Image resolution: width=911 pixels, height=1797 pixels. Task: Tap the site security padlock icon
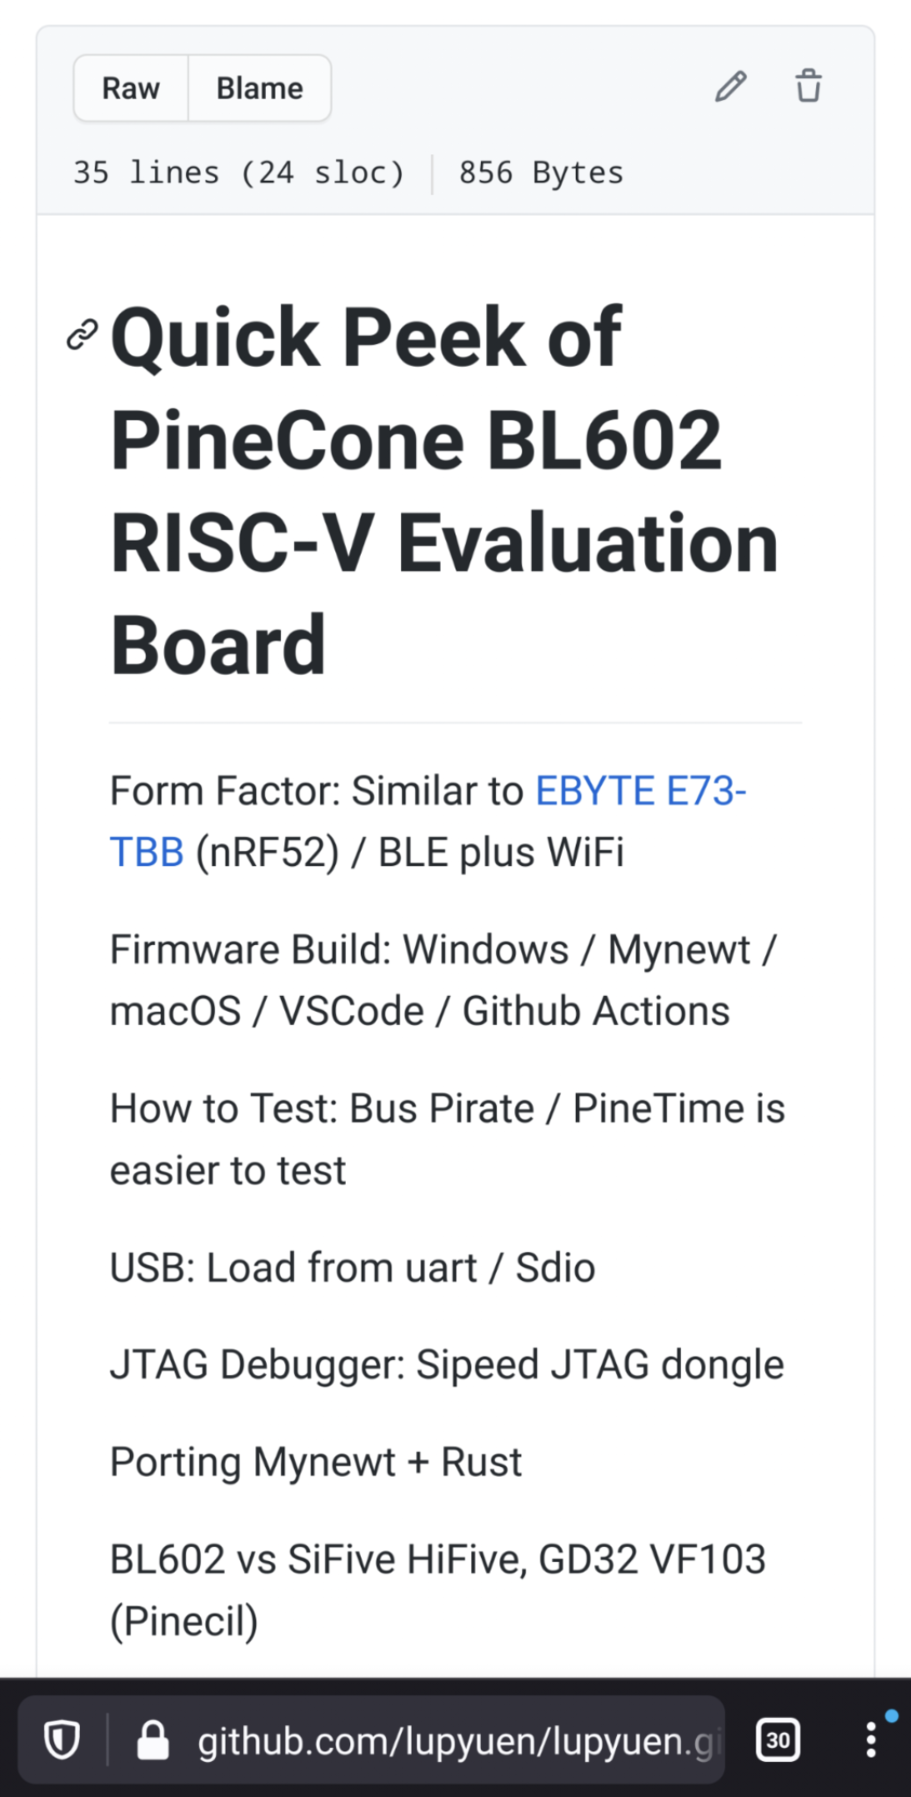[153, 1741]
